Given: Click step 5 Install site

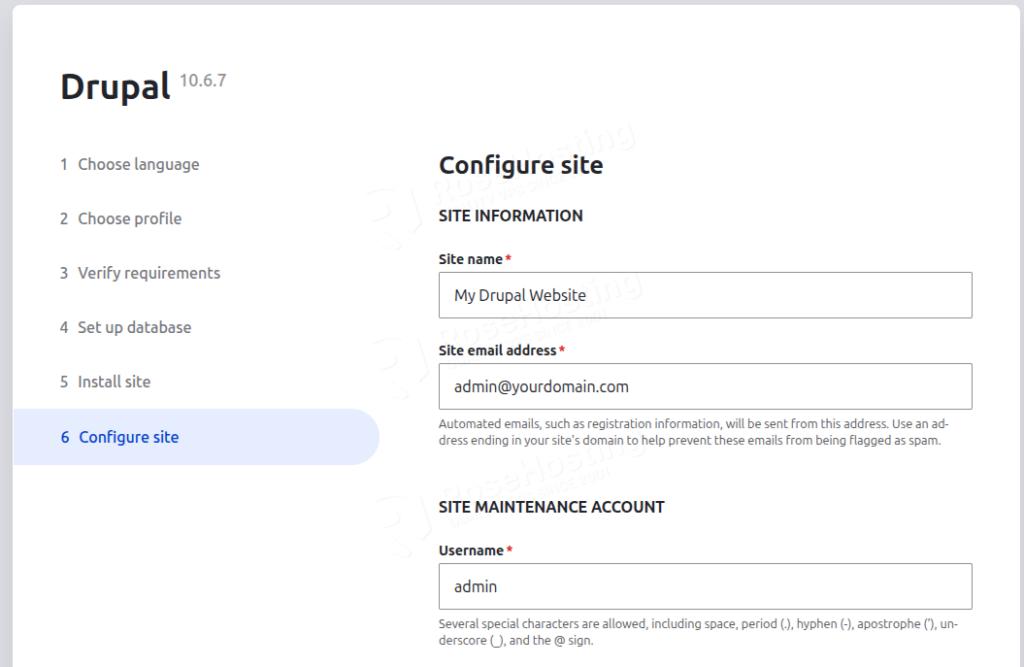Looking at the screenshot, I should (105, 382).
